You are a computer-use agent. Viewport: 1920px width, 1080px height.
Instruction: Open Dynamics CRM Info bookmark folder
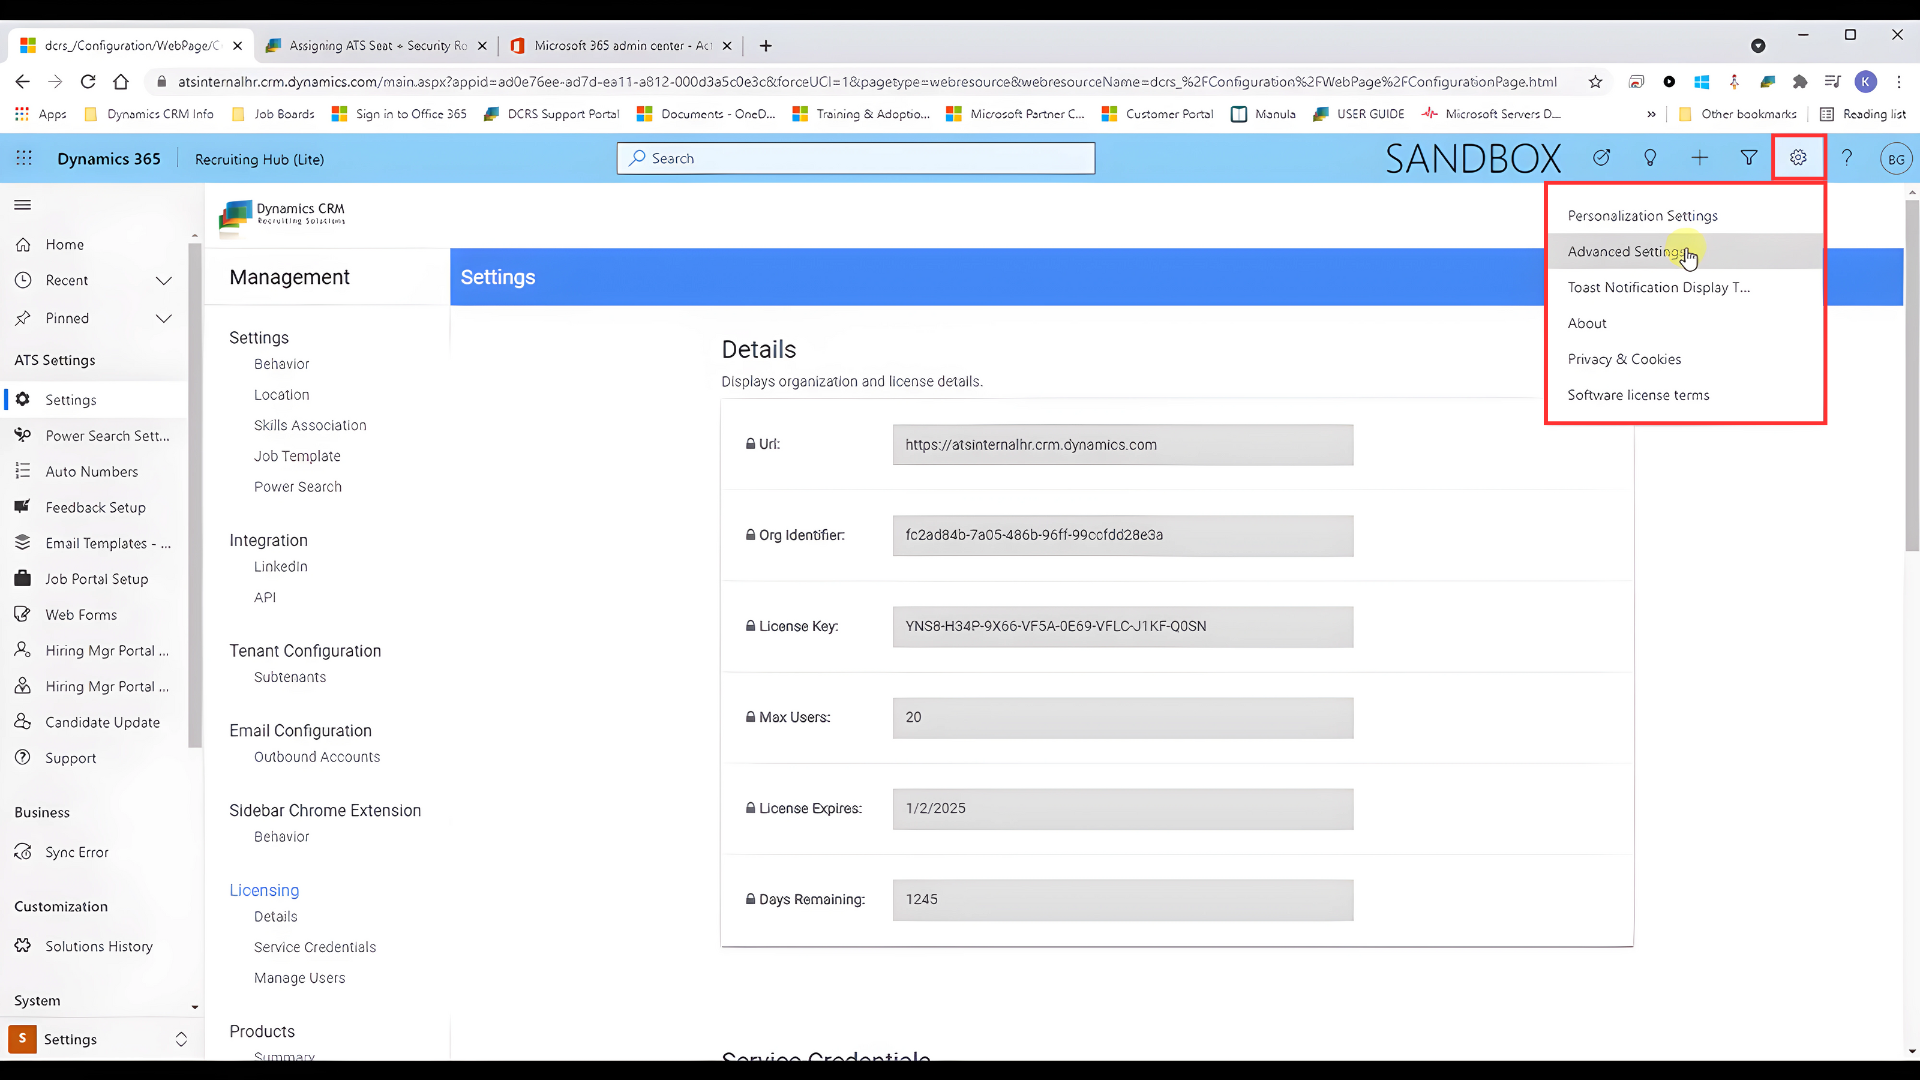pyautogui.click(x=149, y=114)
